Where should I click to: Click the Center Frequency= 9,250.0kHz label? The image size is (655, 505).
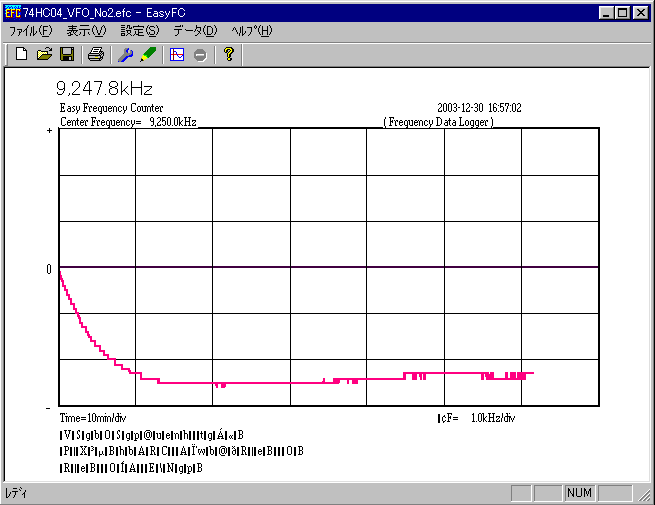click(x=128, y=122)
